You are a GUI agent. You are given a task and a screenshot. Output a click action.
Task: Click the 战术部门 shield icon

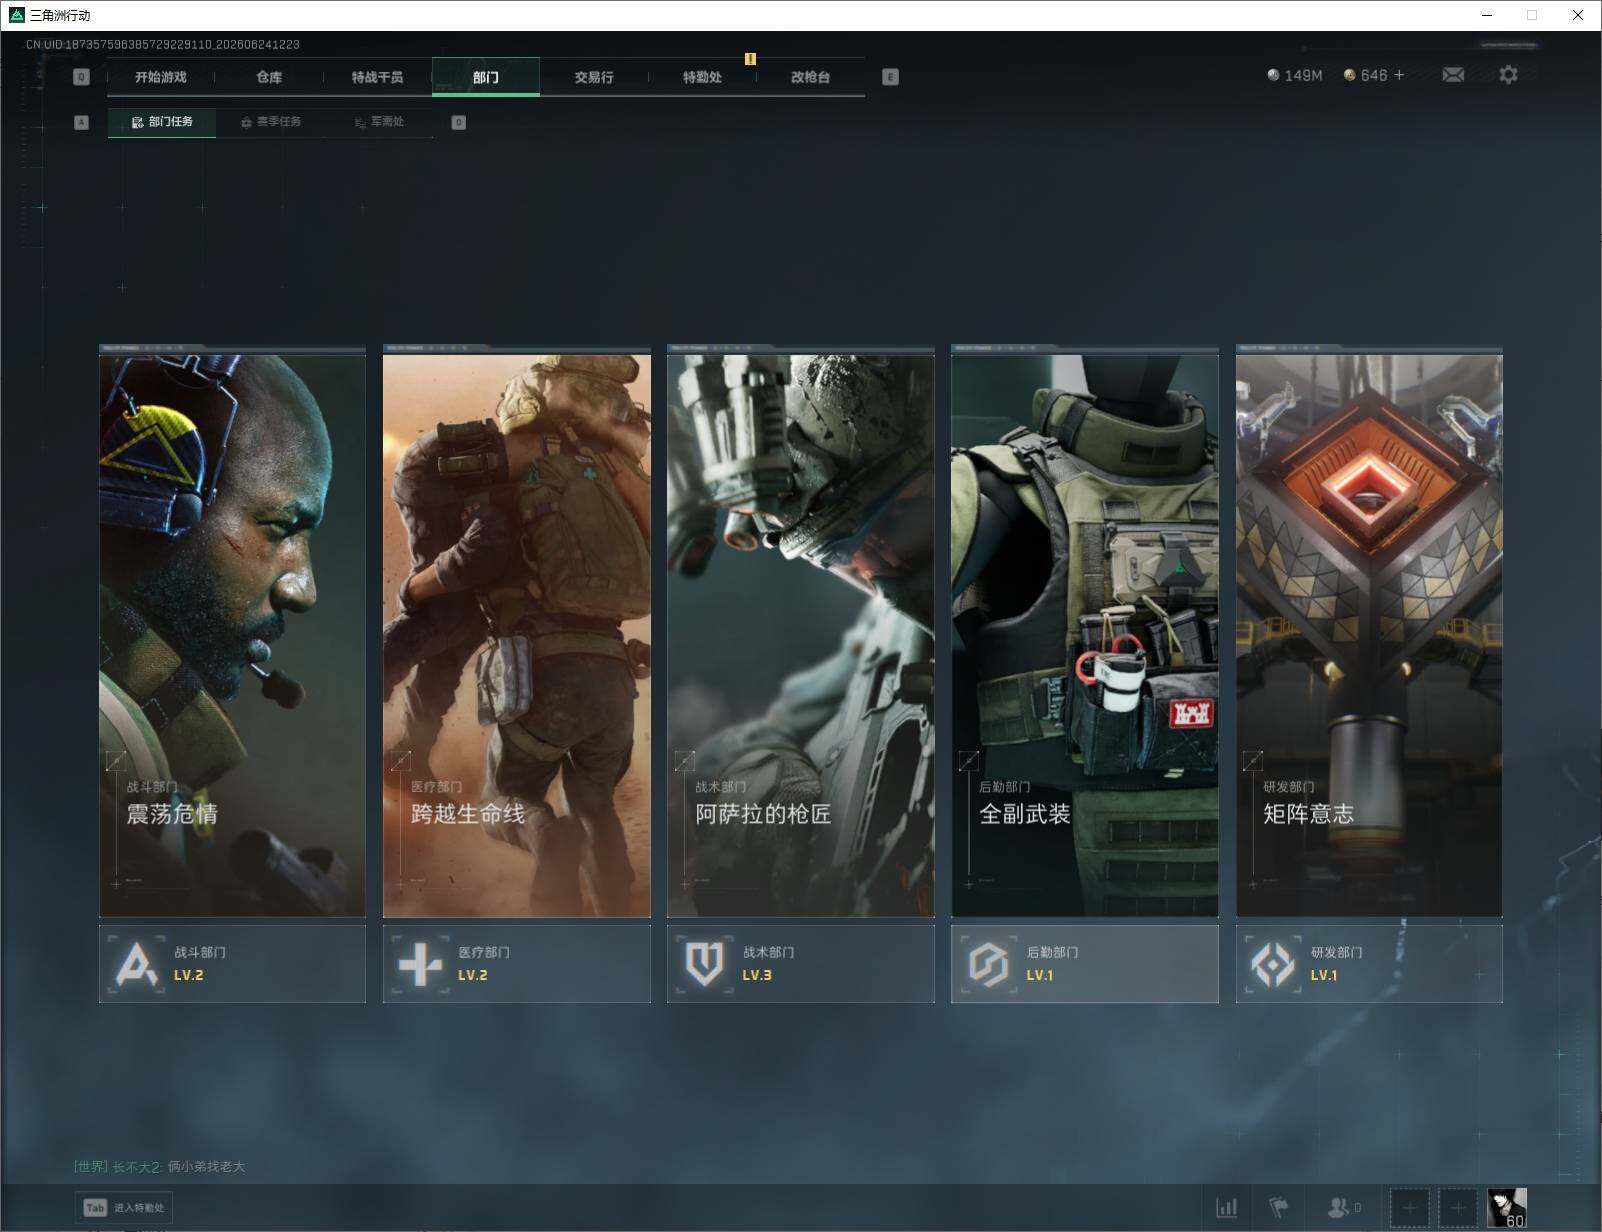tap(704, 965)
